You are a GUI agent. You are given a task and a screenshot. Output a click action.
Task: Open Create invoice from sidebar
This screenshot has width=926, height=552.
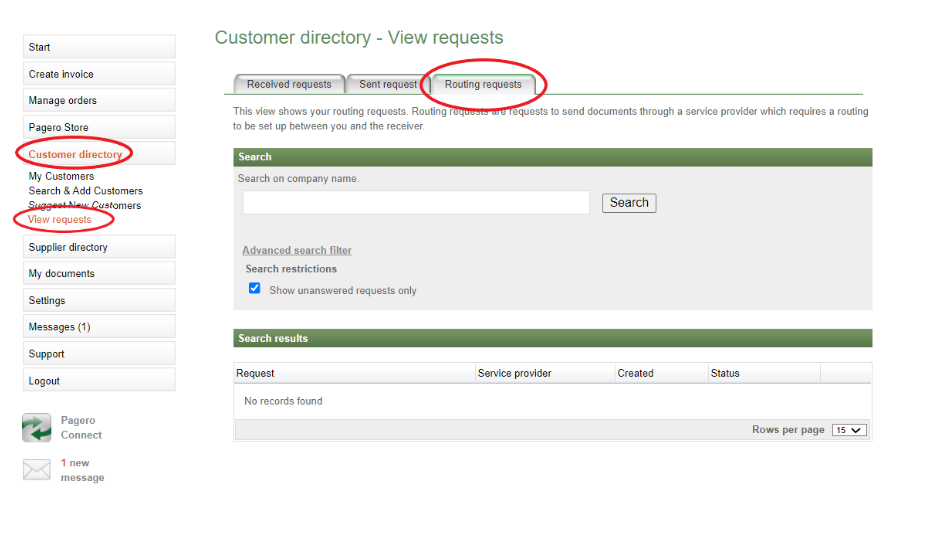click(99, 74)
